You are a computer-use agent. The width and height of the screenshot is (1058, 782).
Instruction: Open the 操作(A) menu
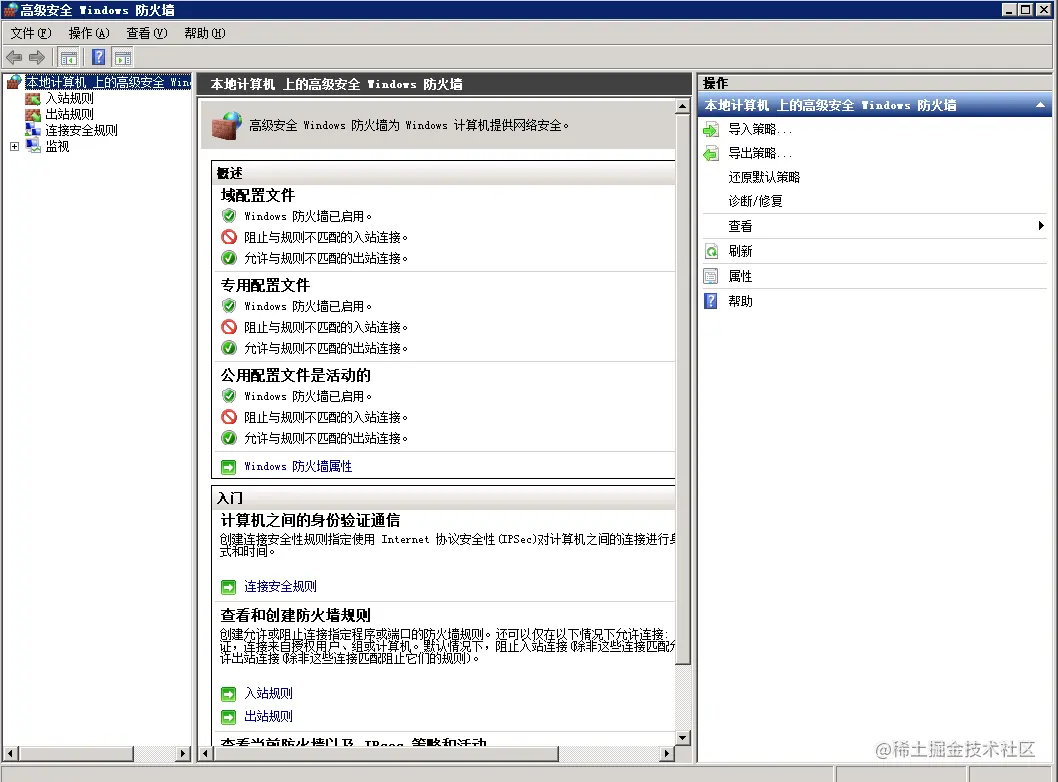coord(88,33)
